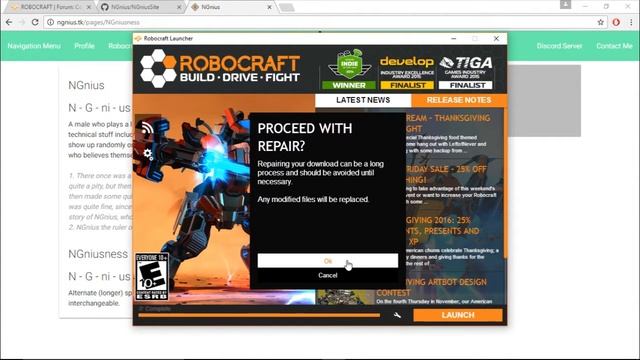
Task: Open the Discord Server link
Action: pos(559,46)
